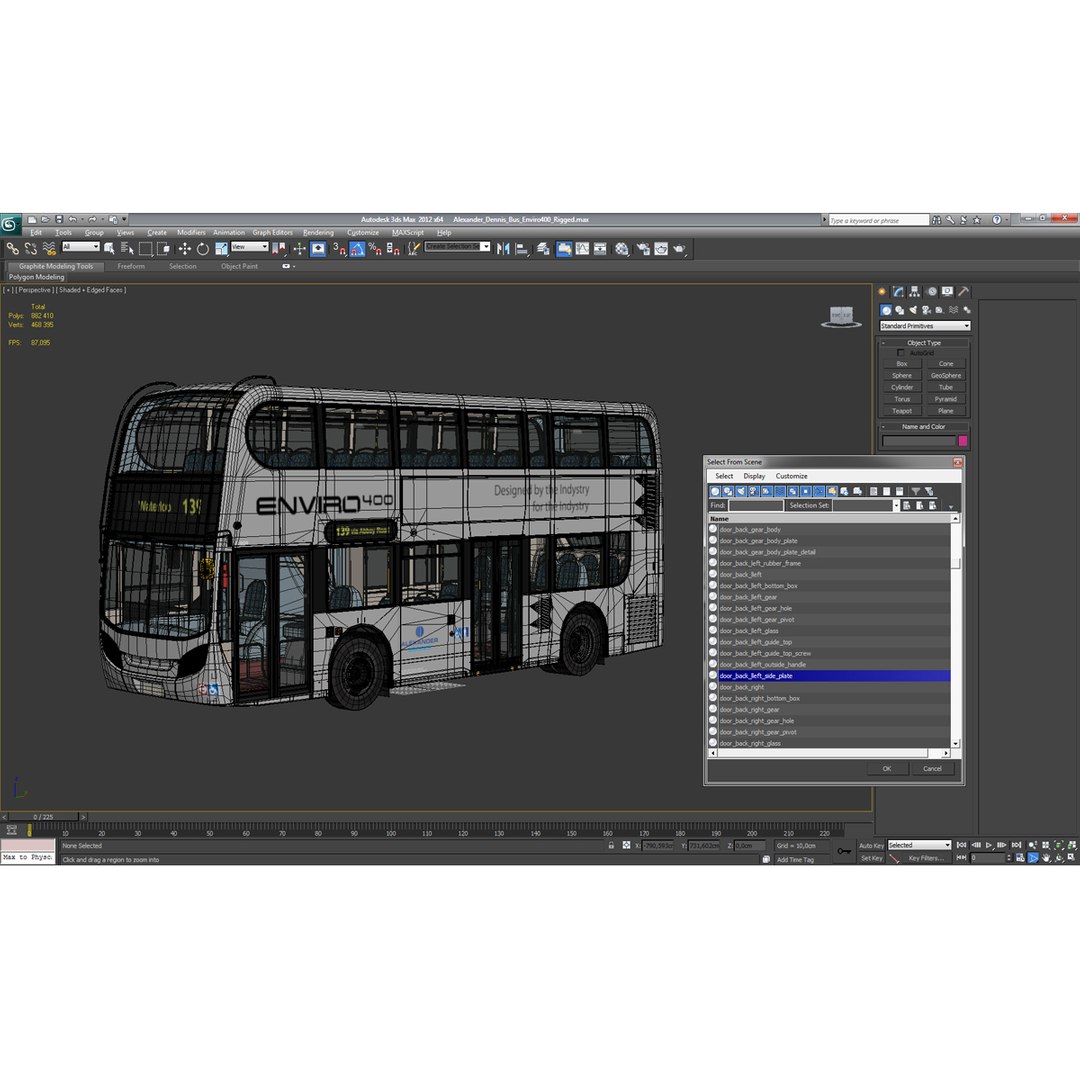Click the magenta object color swatch
The width and height of the screenshot is (1080, 1080).
pos(962,441)
